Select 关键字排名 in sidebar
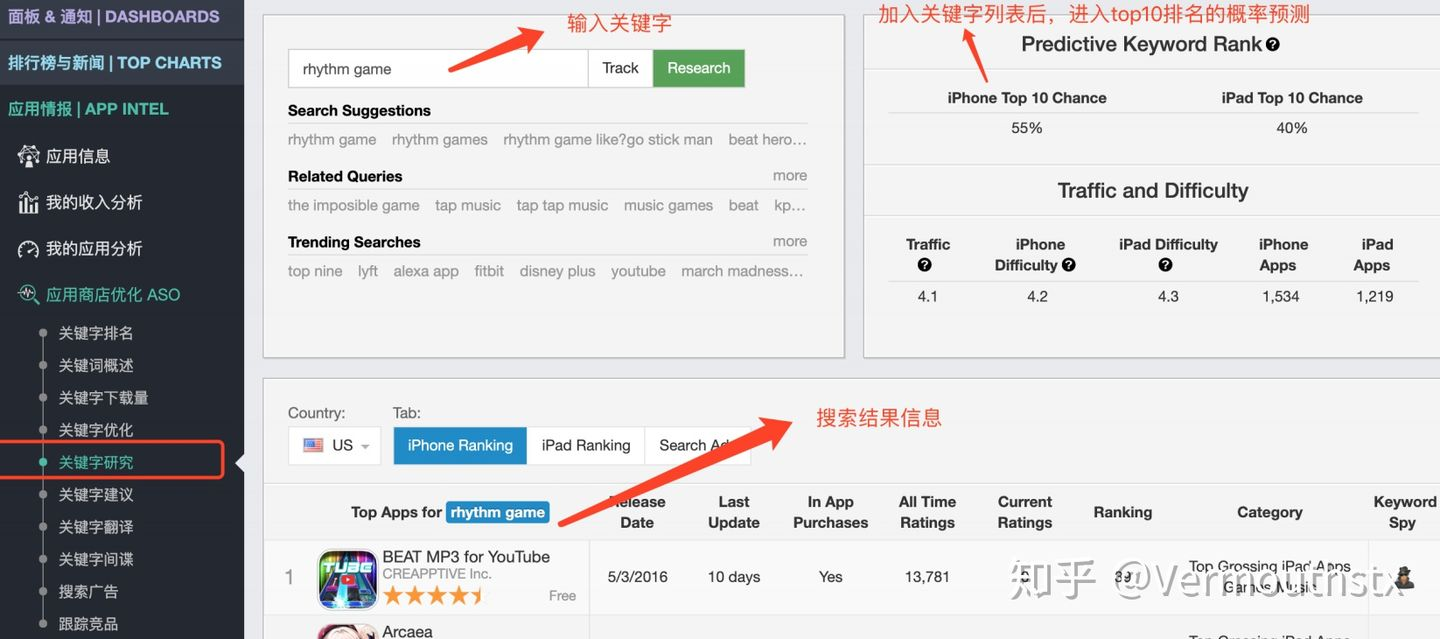Image resolution: width=1440 pixels, height=639 pixels. (96, 333)
